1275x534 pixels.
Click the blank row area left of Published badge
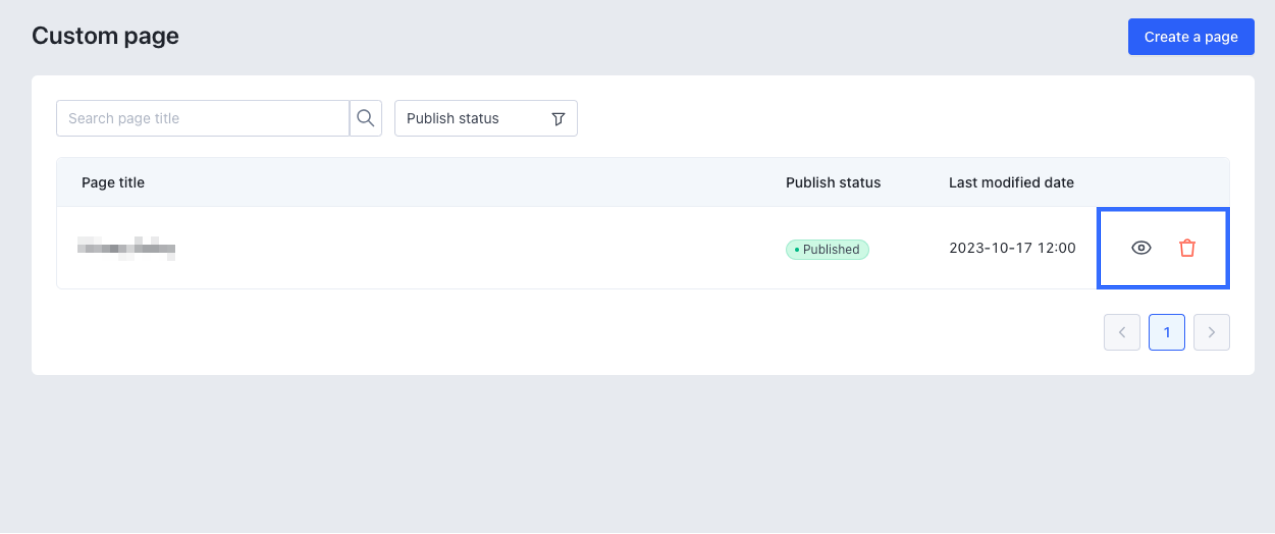[480, 248]
